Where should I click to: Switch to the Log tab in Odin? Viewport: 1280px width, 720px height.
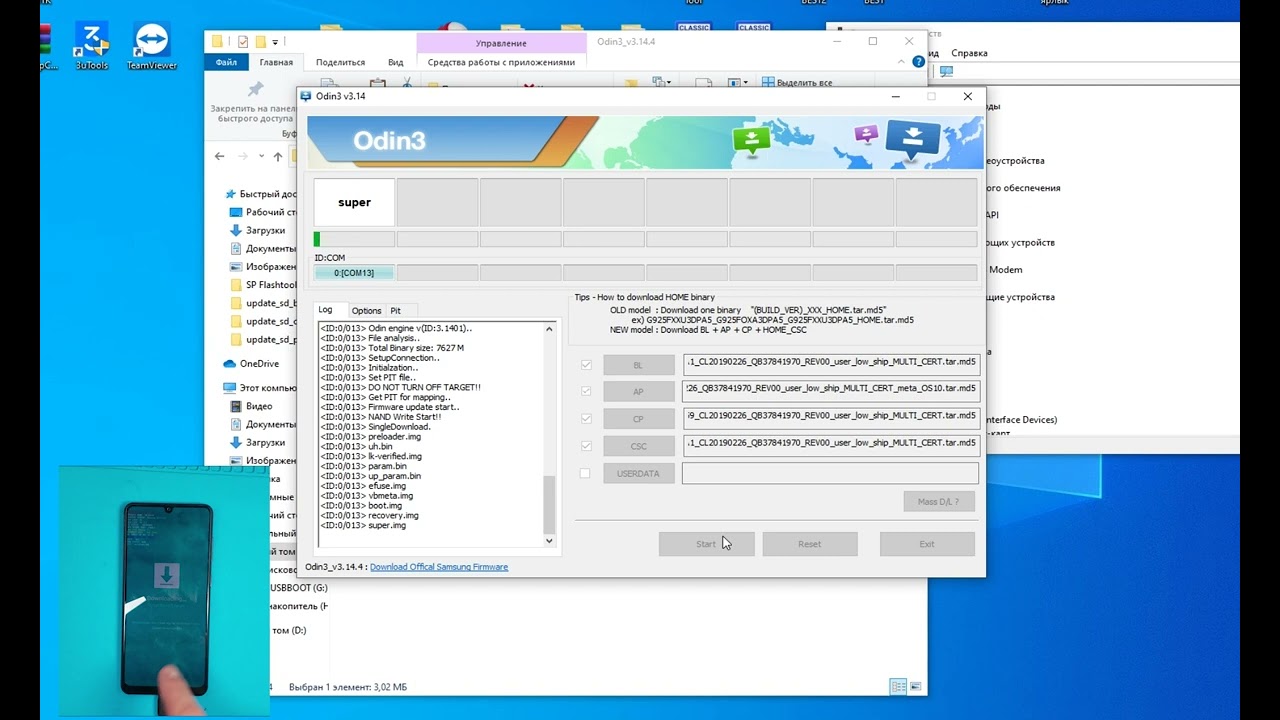[x=326, y=310]
